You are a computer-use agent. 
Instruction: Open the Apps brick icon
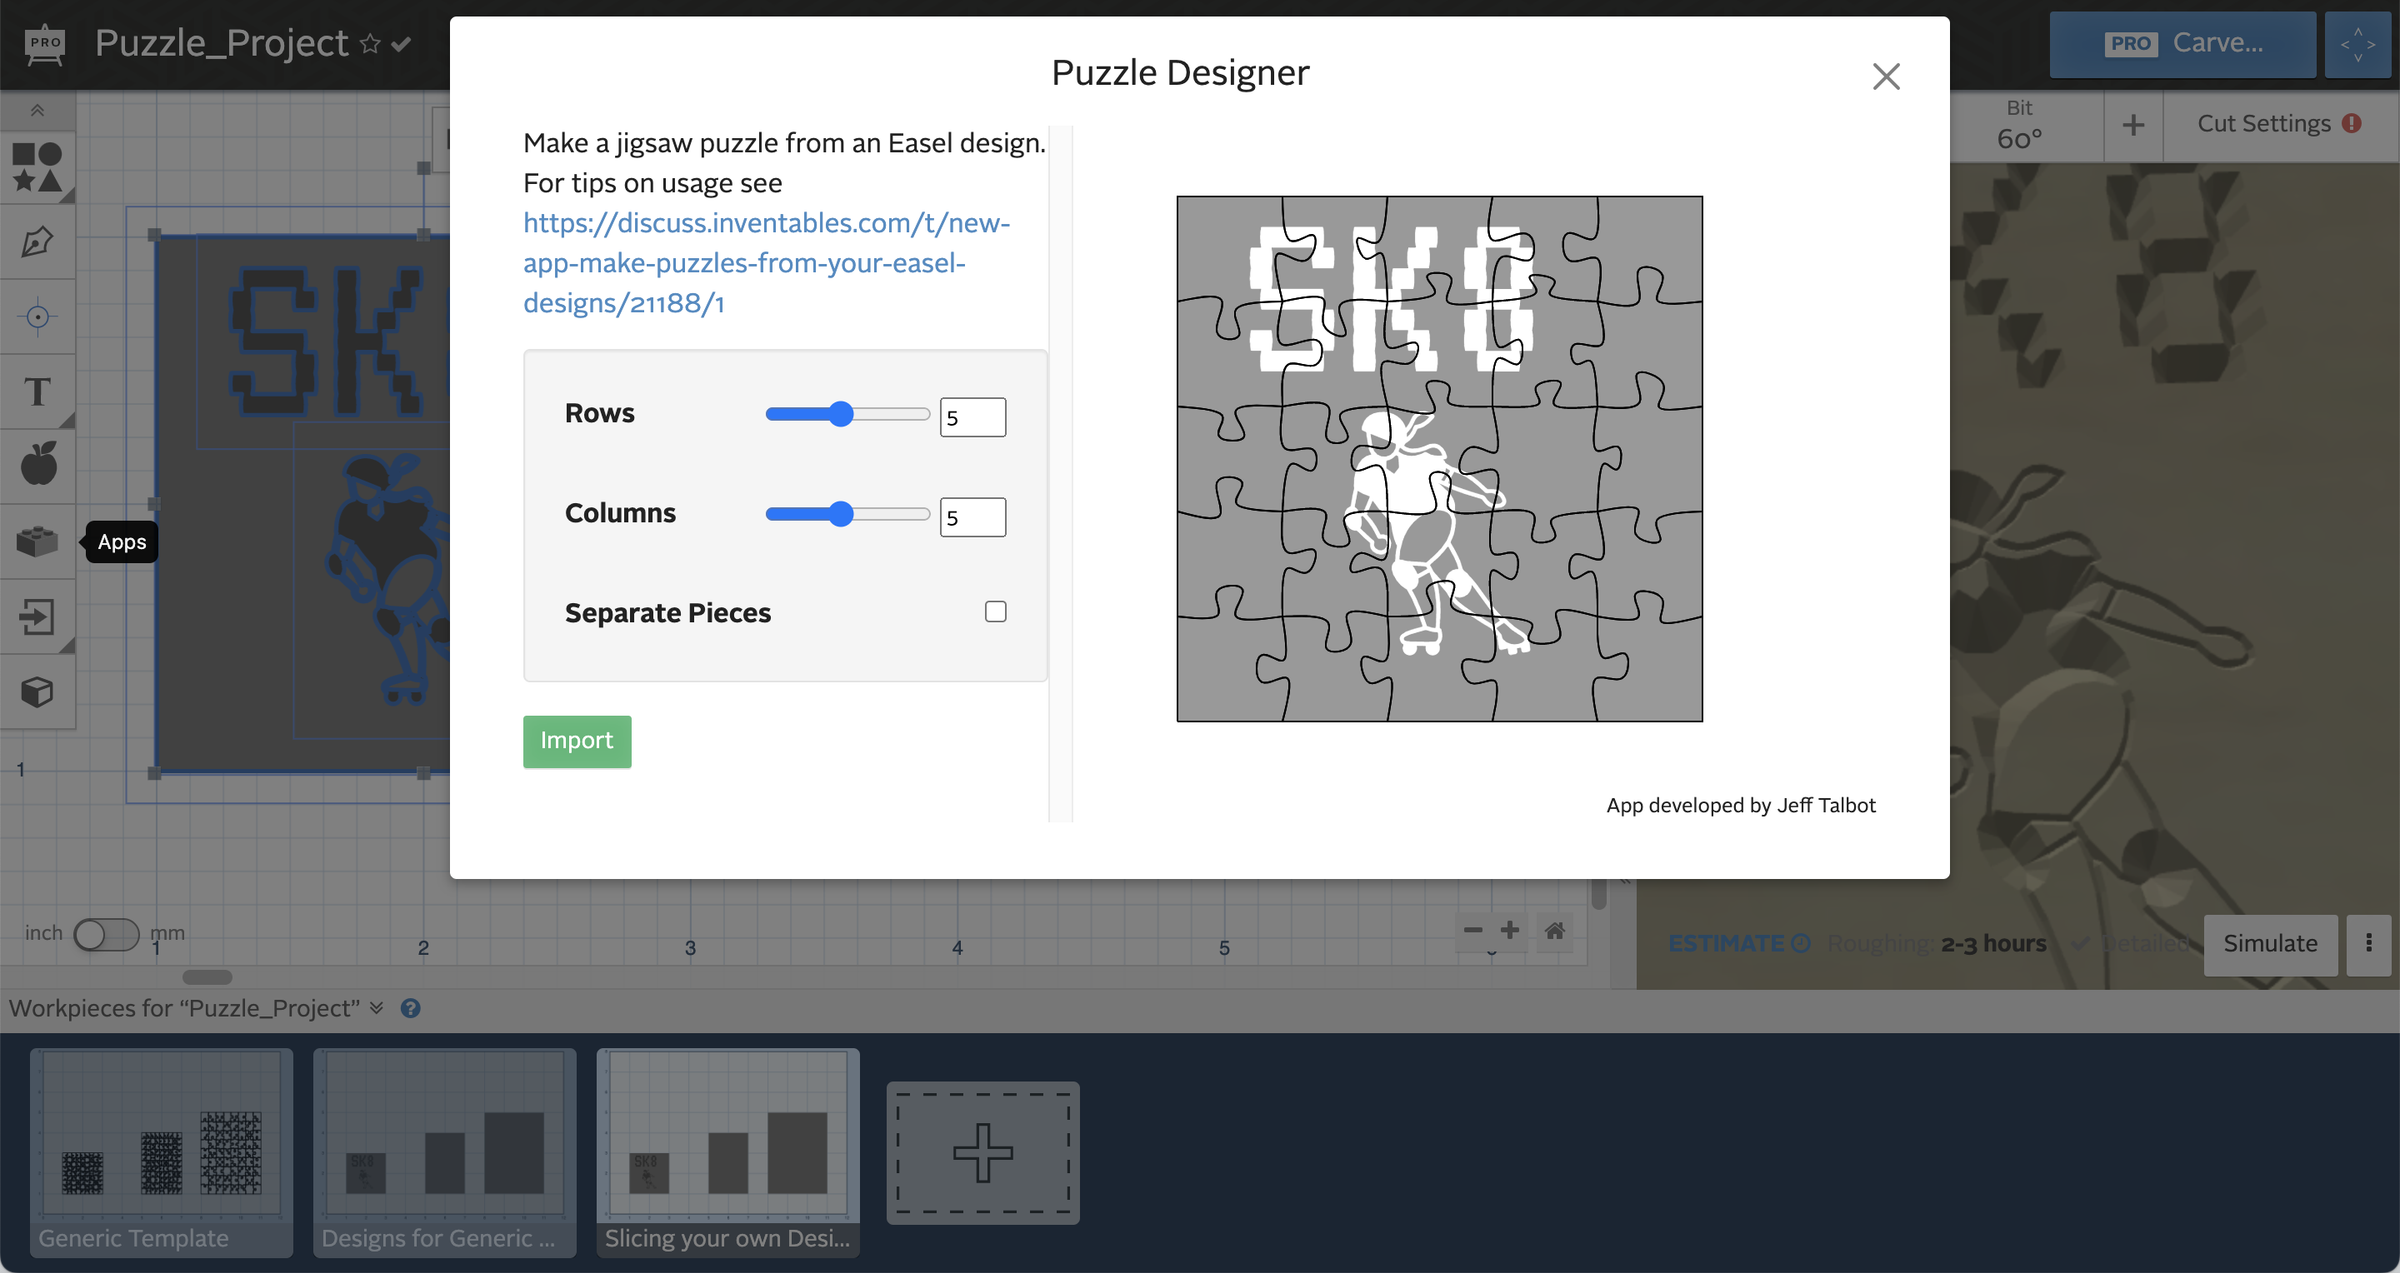coord(38,541)
